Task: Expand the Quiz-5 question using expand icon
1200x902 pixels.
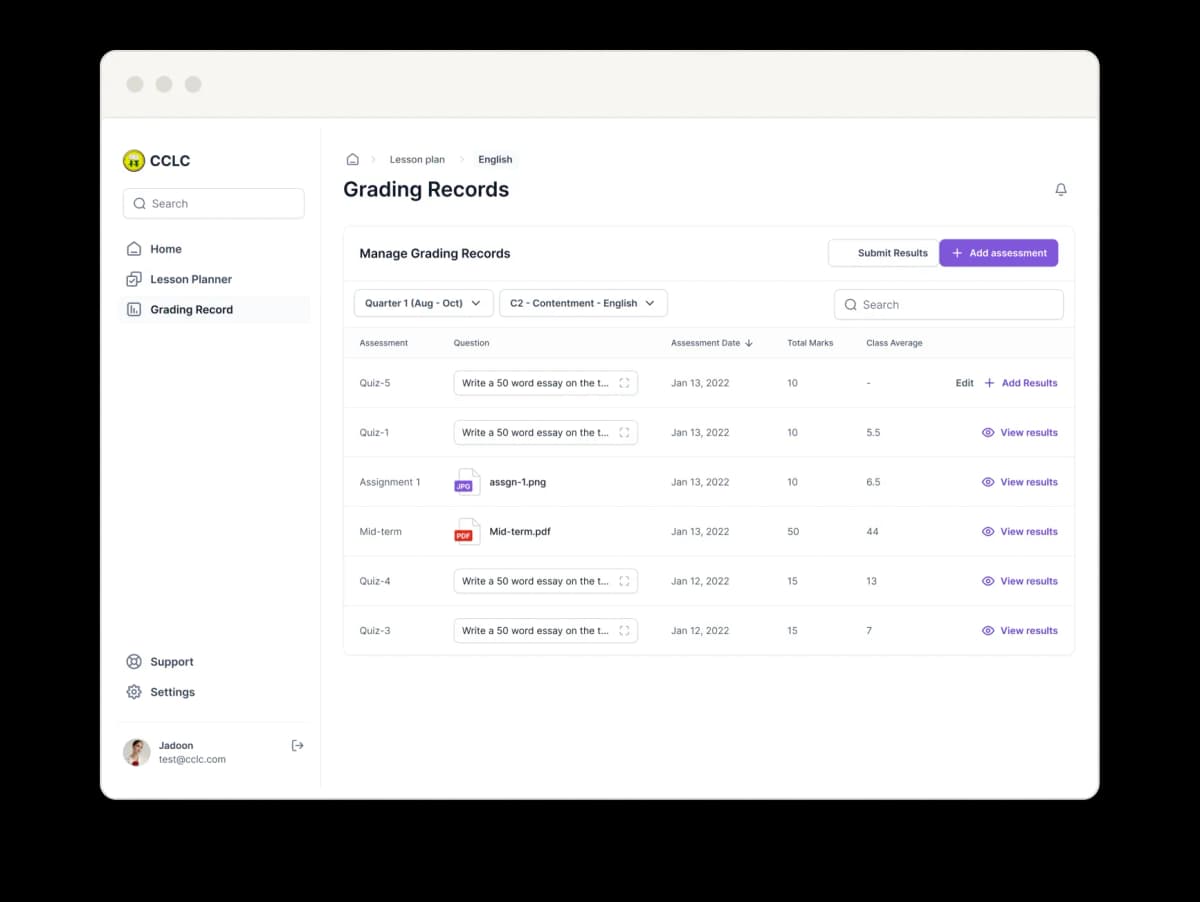Action: (624, 383)
